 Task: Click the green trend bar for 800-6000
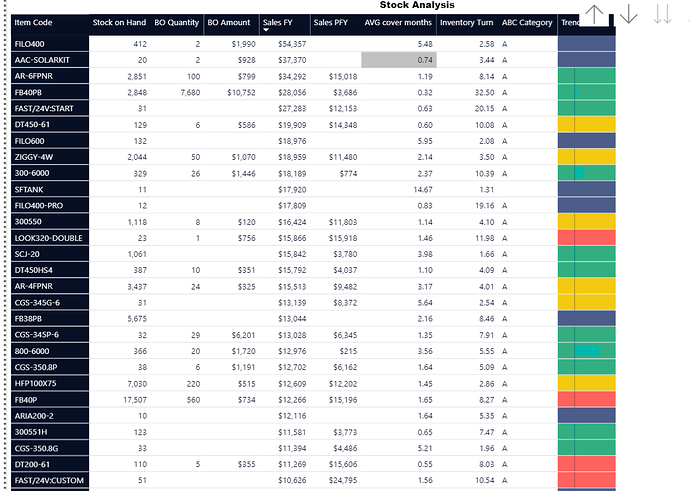[587, 351]
